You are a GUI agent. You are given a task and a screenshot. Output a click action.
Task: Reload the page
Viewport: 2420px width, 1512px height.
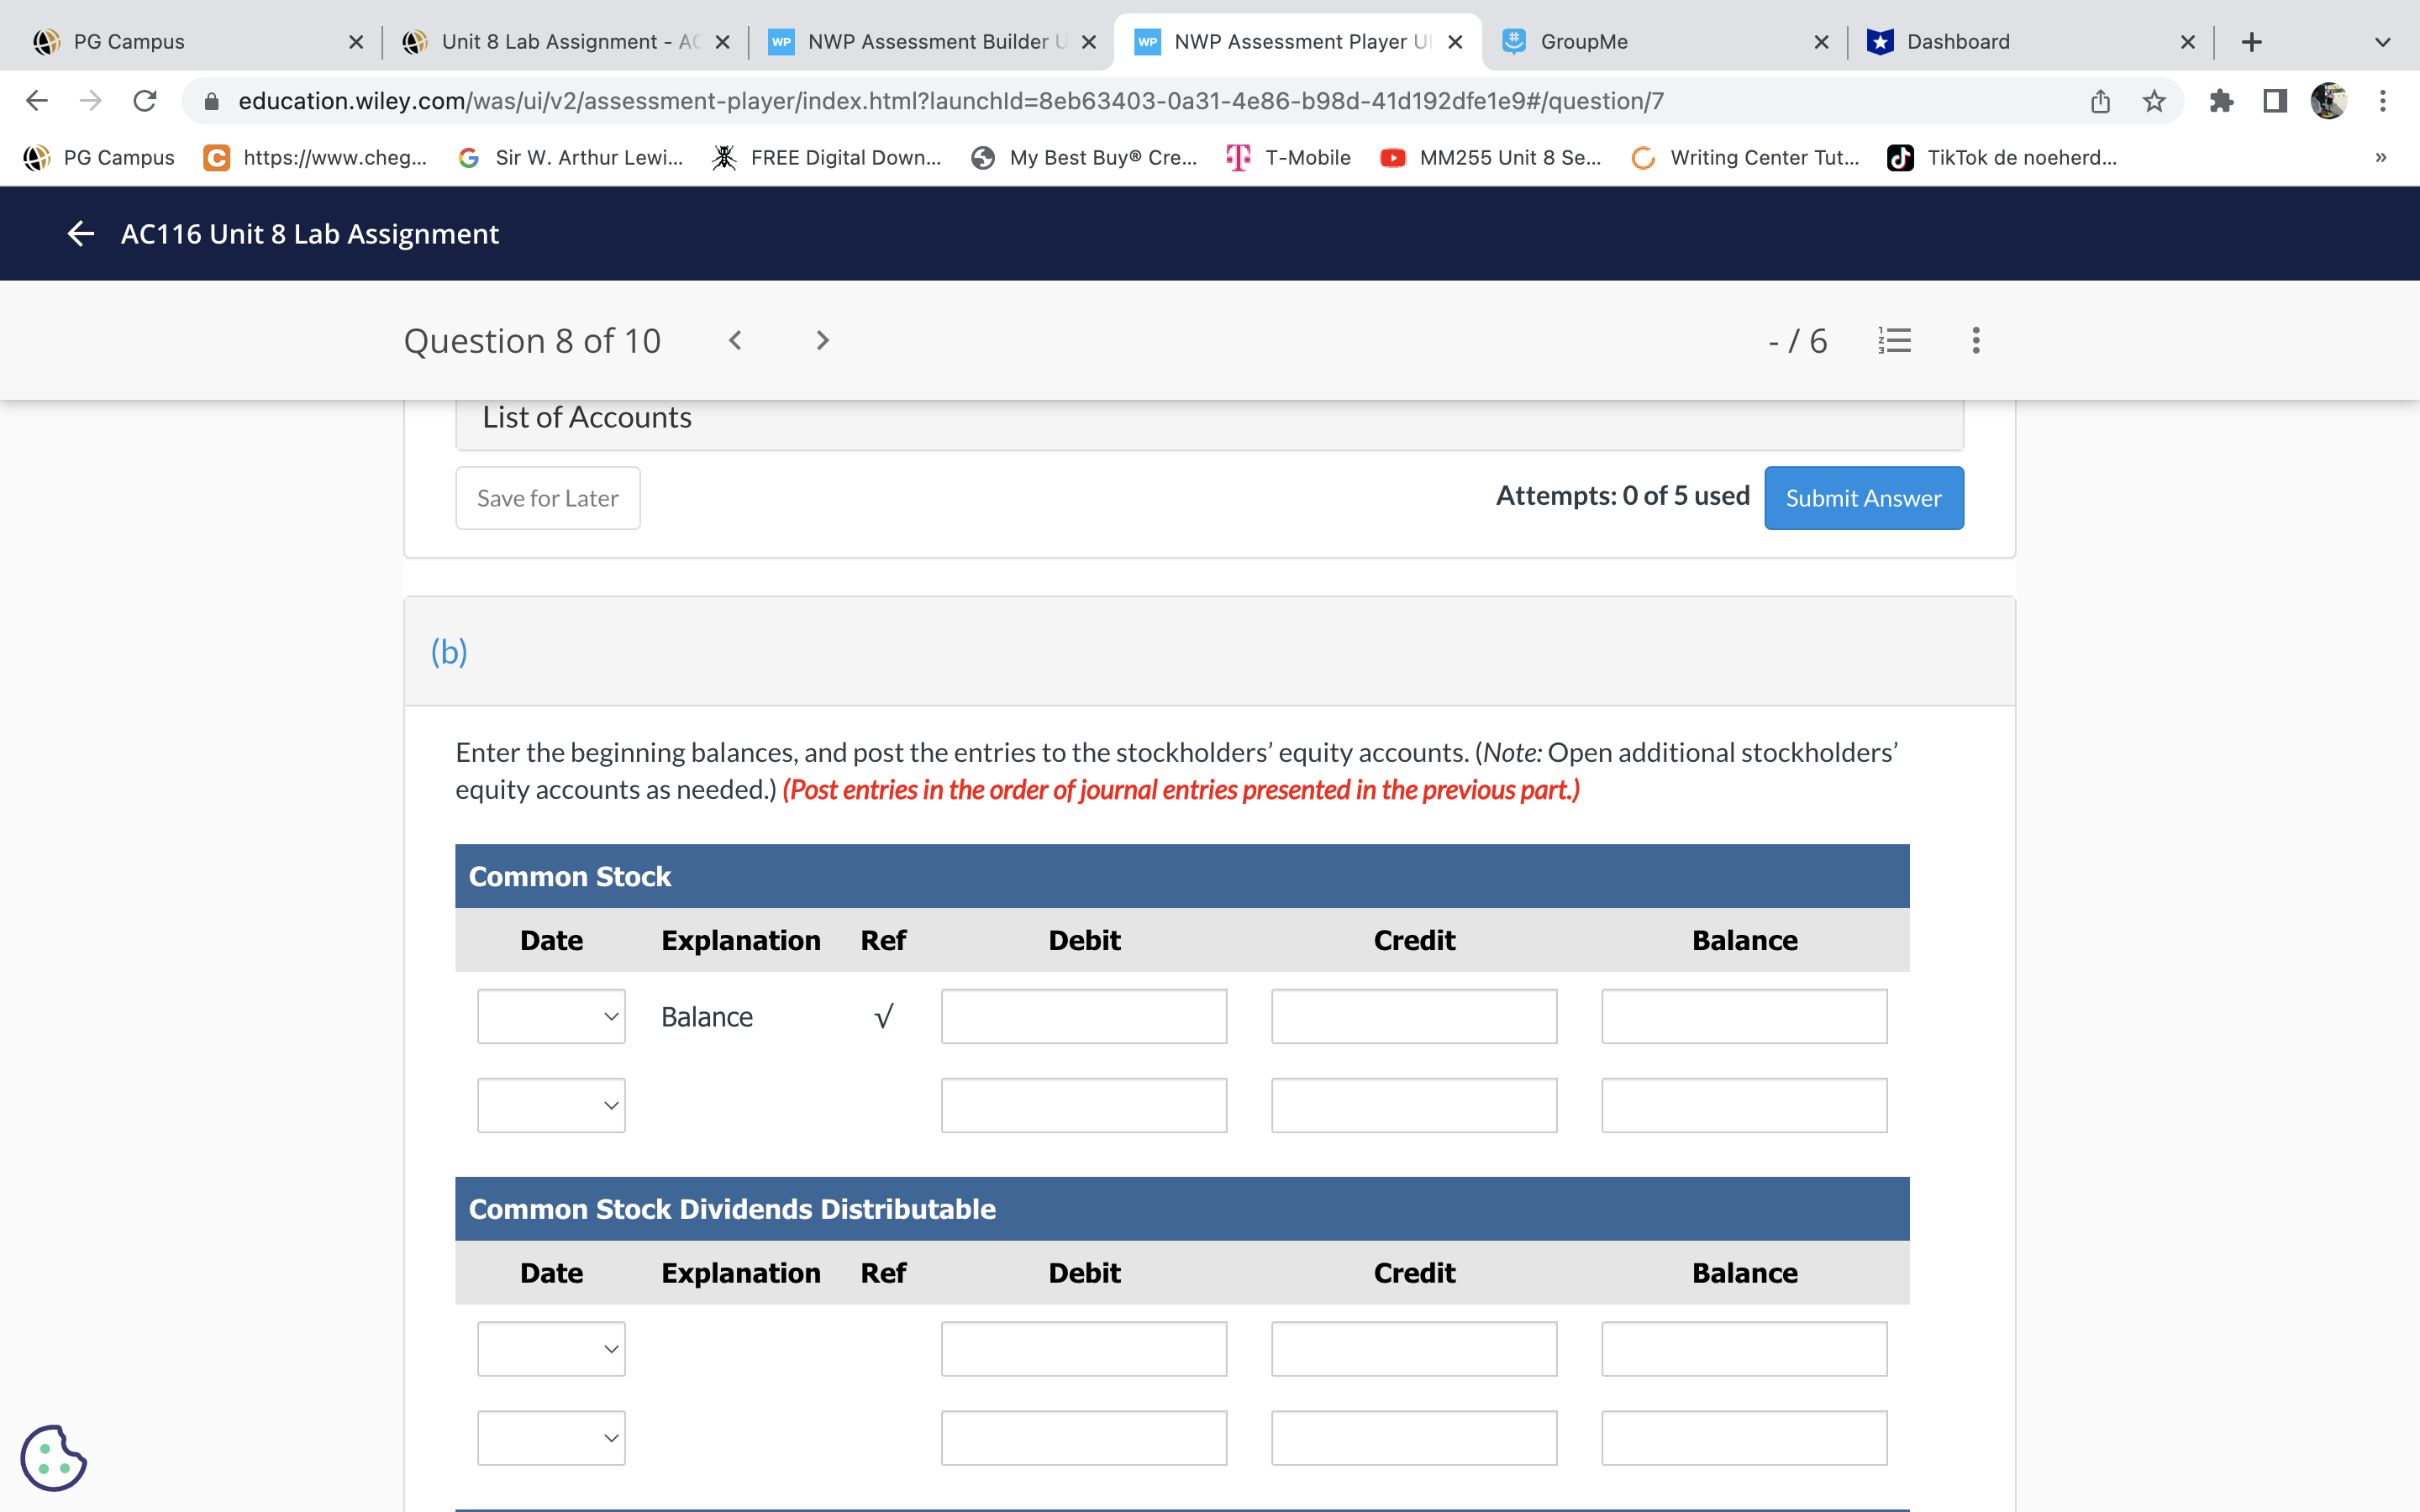(145, 101)
